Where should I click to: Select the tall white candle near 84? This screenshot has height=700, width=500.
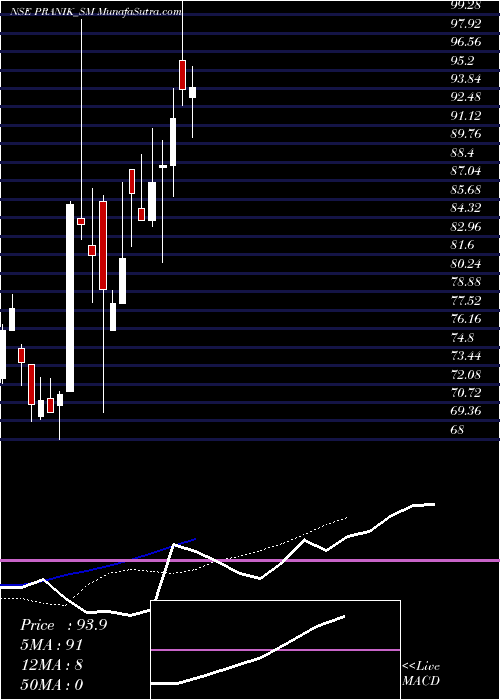[x=70, y=298]
